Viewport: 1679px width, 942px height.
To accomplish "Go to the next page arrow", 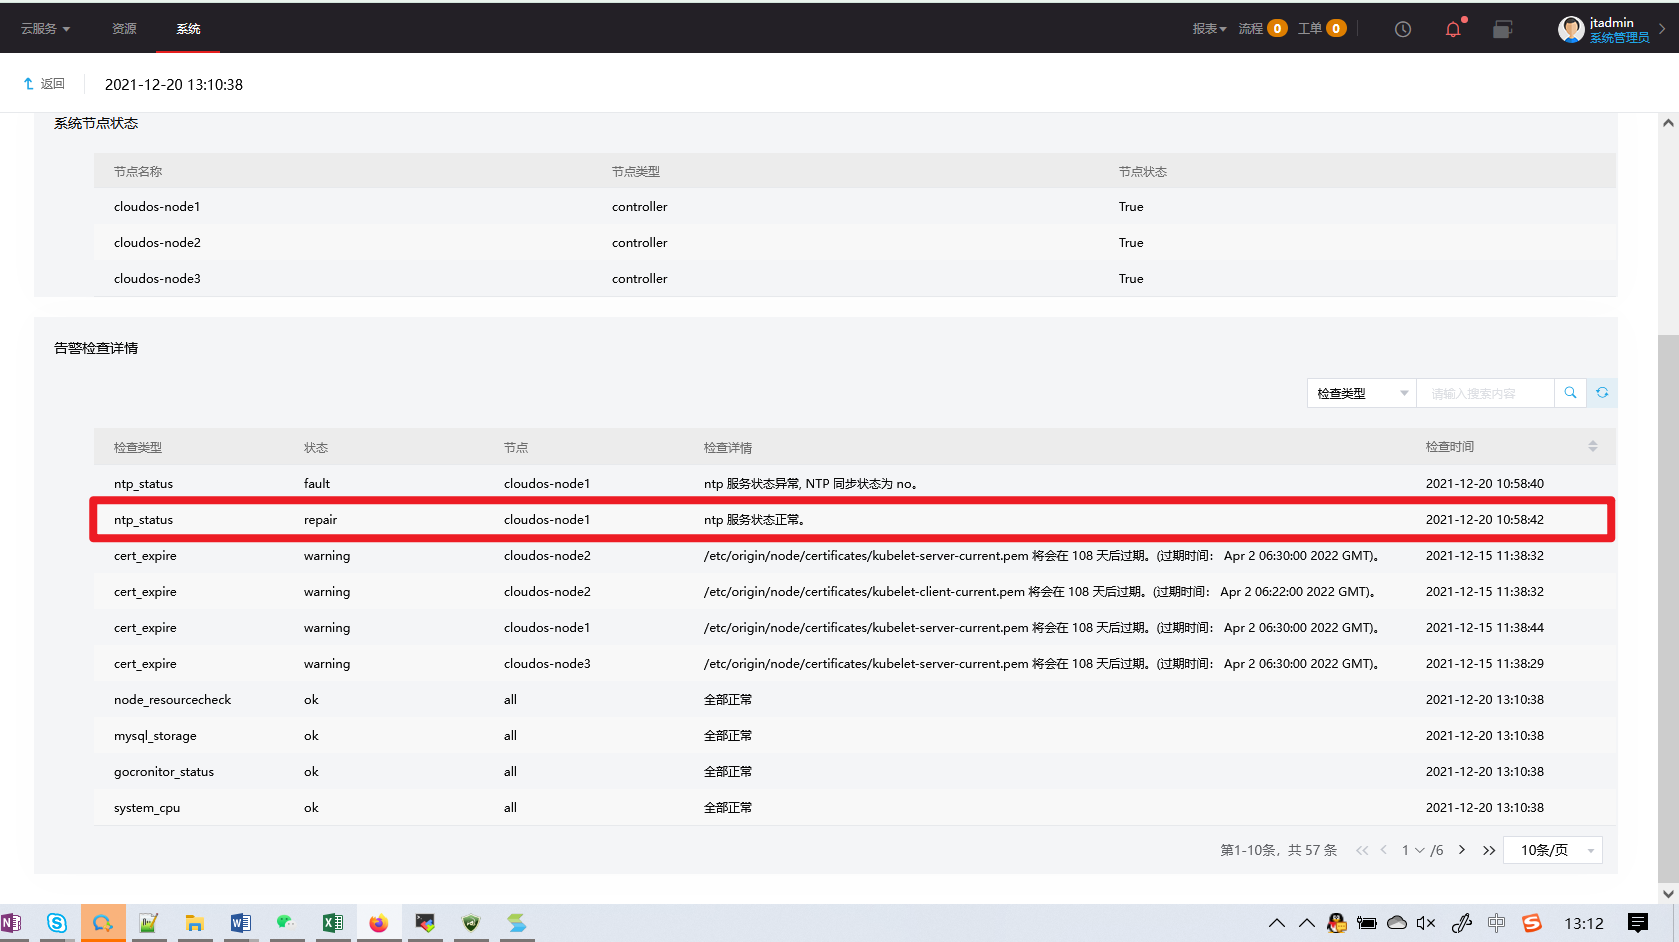I will (1462, 850).
